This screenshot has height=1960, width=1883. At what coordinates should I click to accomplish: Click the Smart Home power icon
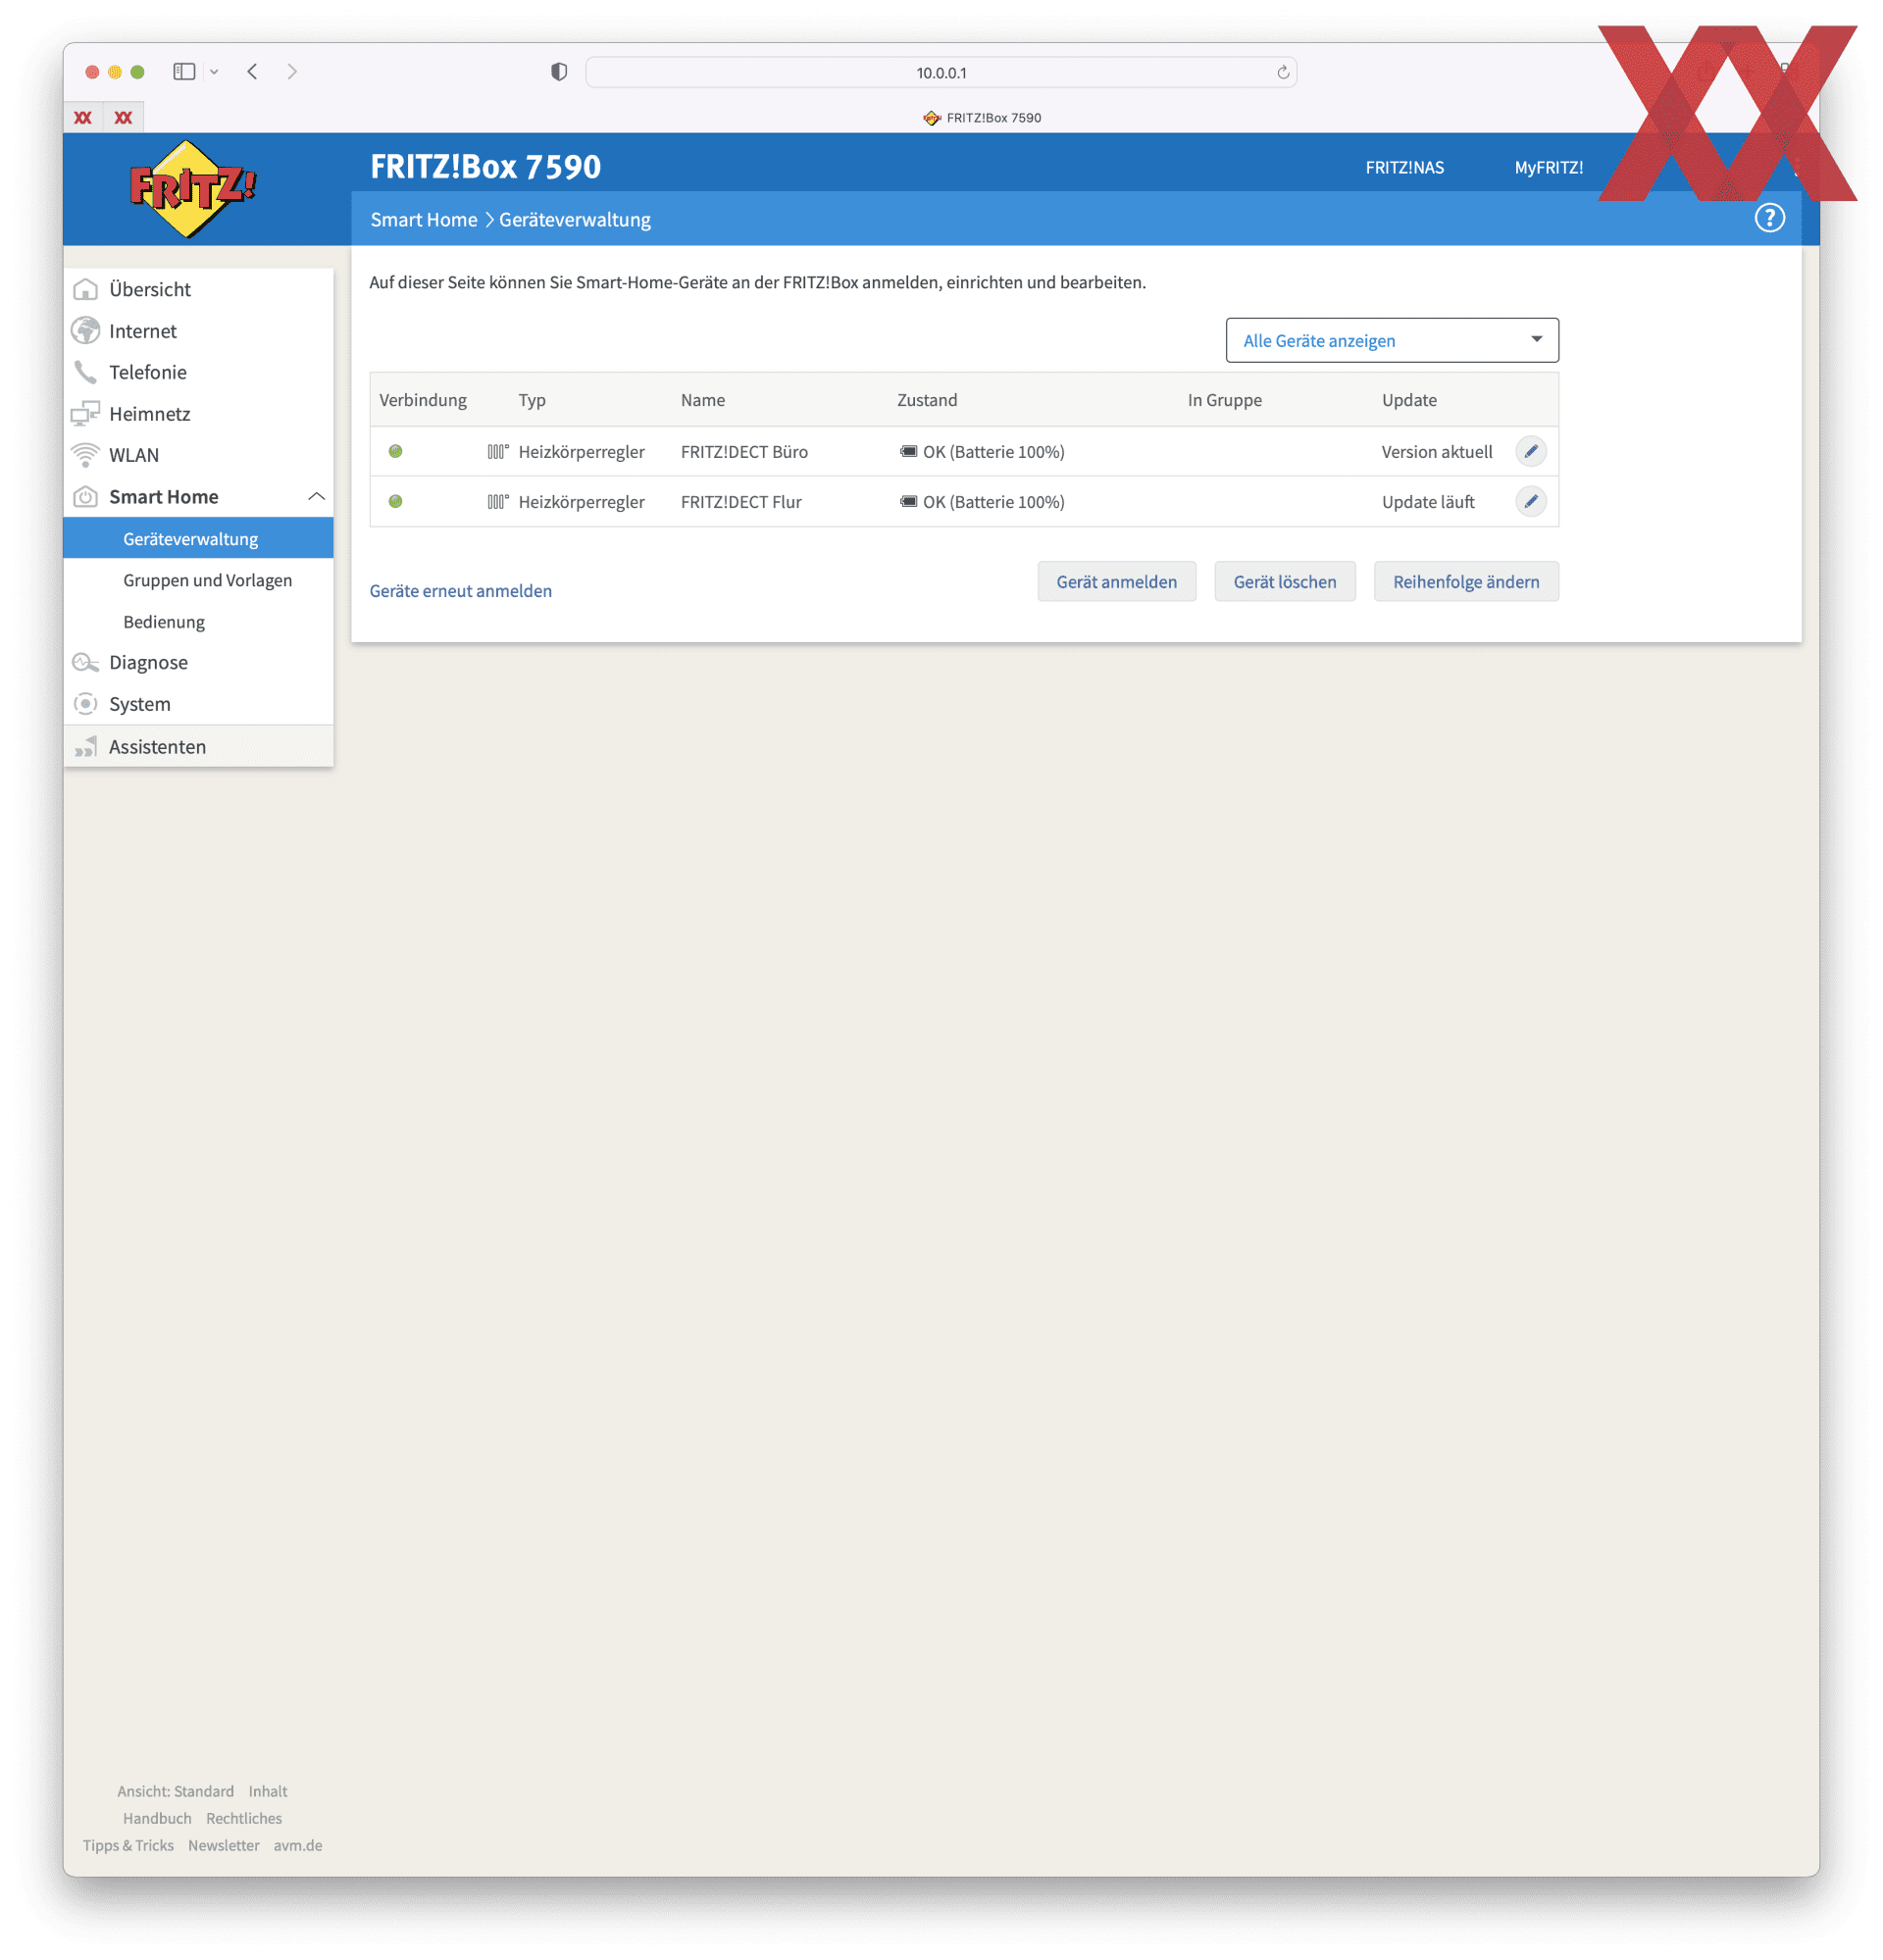point(86,496)
